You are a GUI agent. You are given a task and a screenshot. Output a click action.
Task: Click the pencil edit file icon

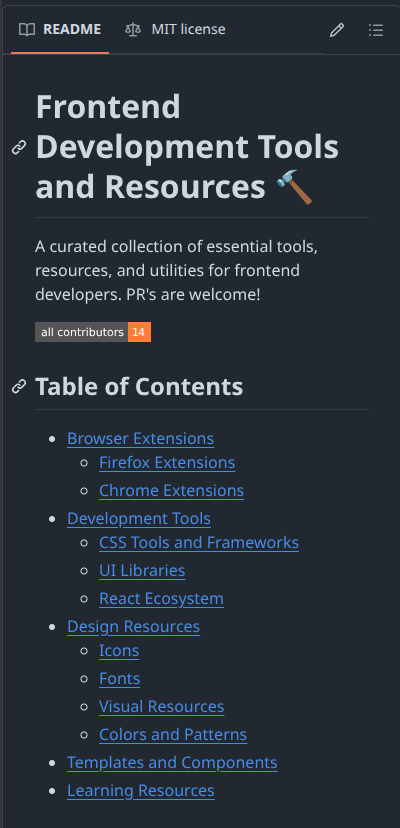(x=337, y=30)
